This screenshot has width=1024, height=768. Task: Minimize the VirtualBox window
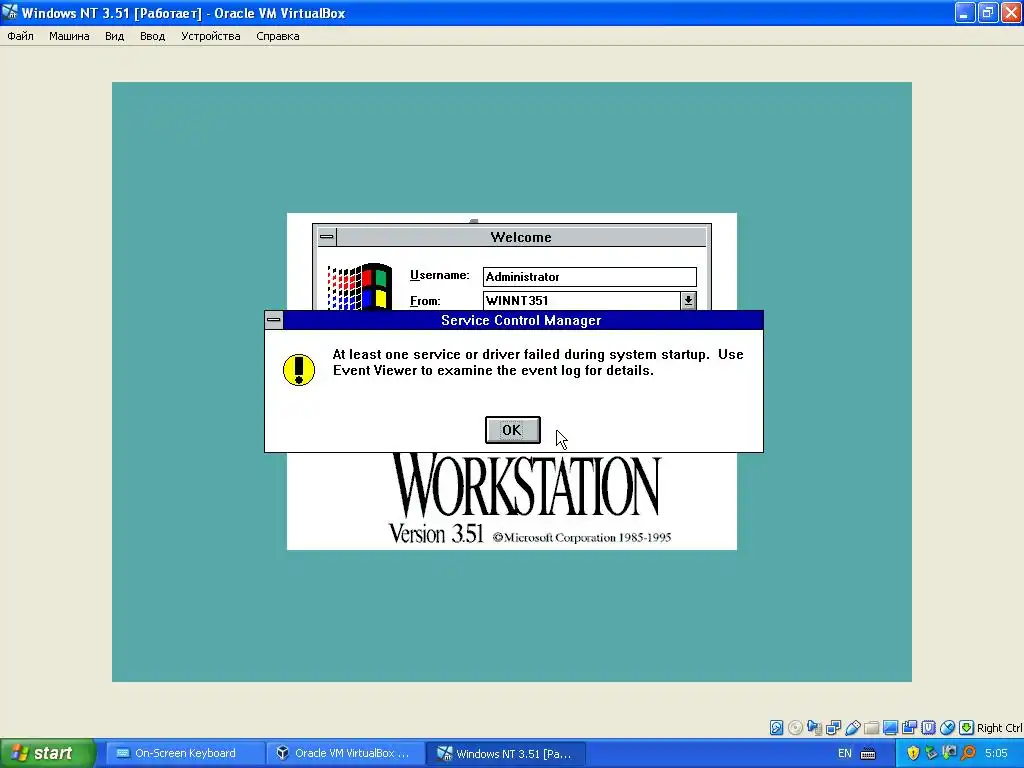coord(965,13)
